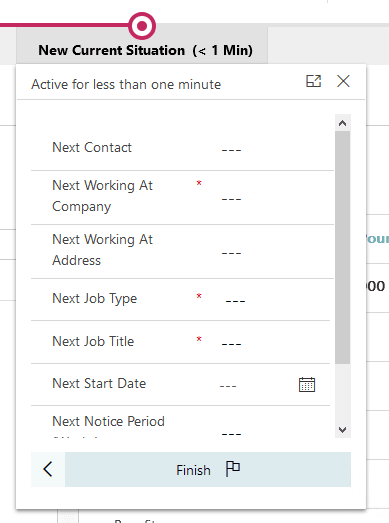This screenshot has width=389, height=523.
Task: Click the scroll down arrow in flyout
Action: (x=342, y=430)
